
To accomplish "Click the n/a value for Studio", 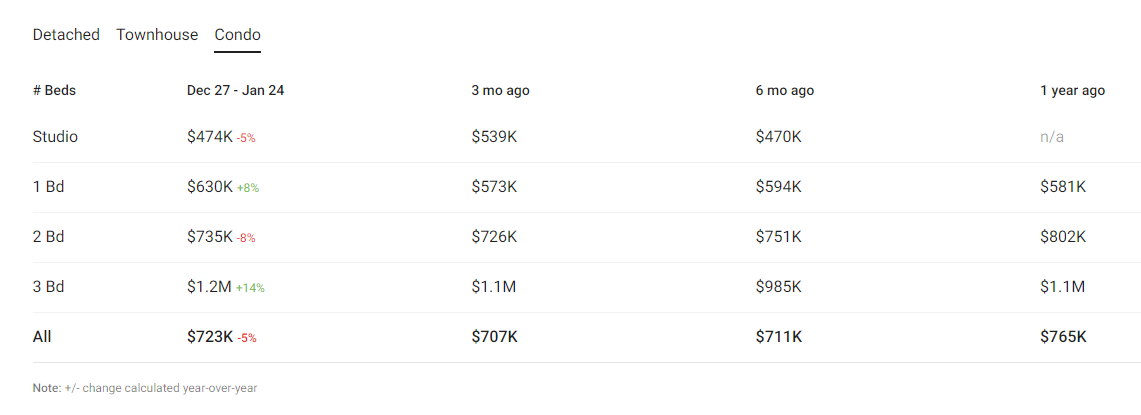I will (1052, 137).
